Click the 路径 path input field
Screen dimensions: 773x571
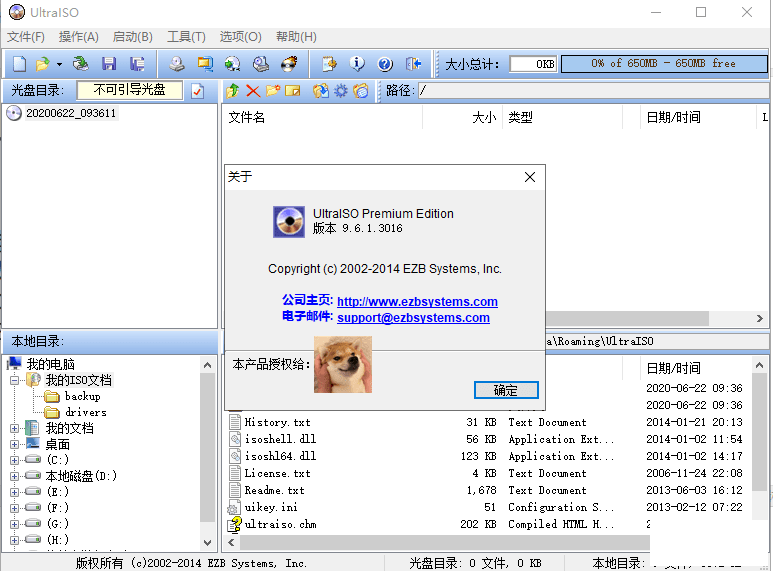tap(594, 91)
